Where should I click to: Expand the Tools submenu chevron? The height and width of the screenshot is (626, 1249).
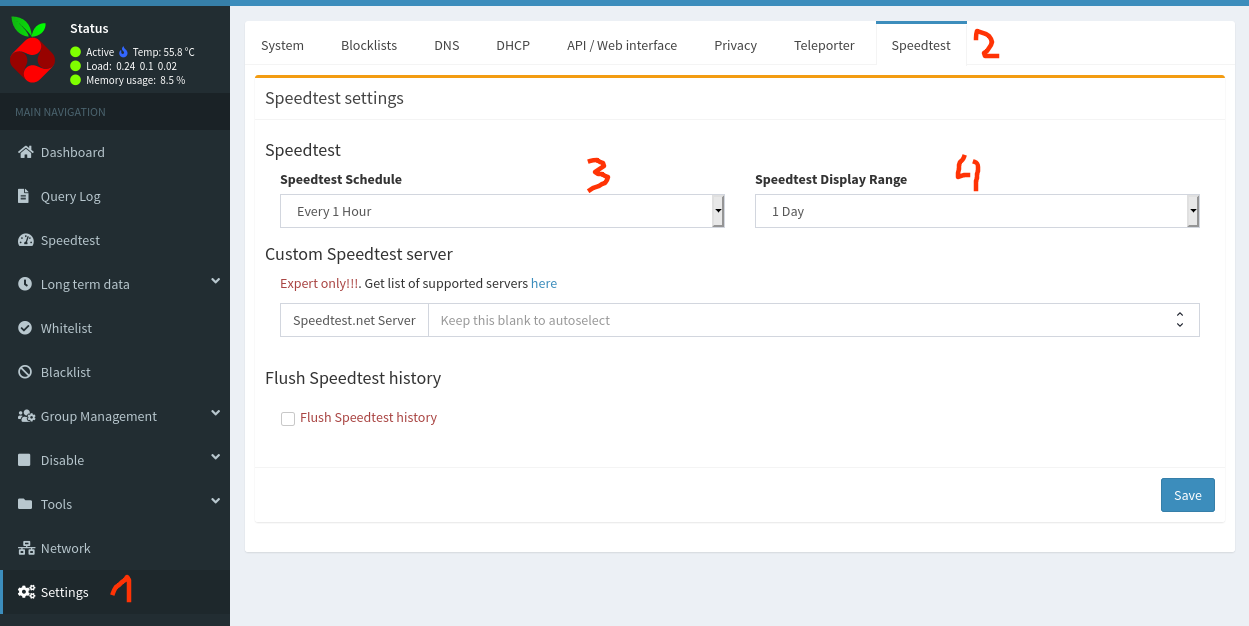(215, 502)
